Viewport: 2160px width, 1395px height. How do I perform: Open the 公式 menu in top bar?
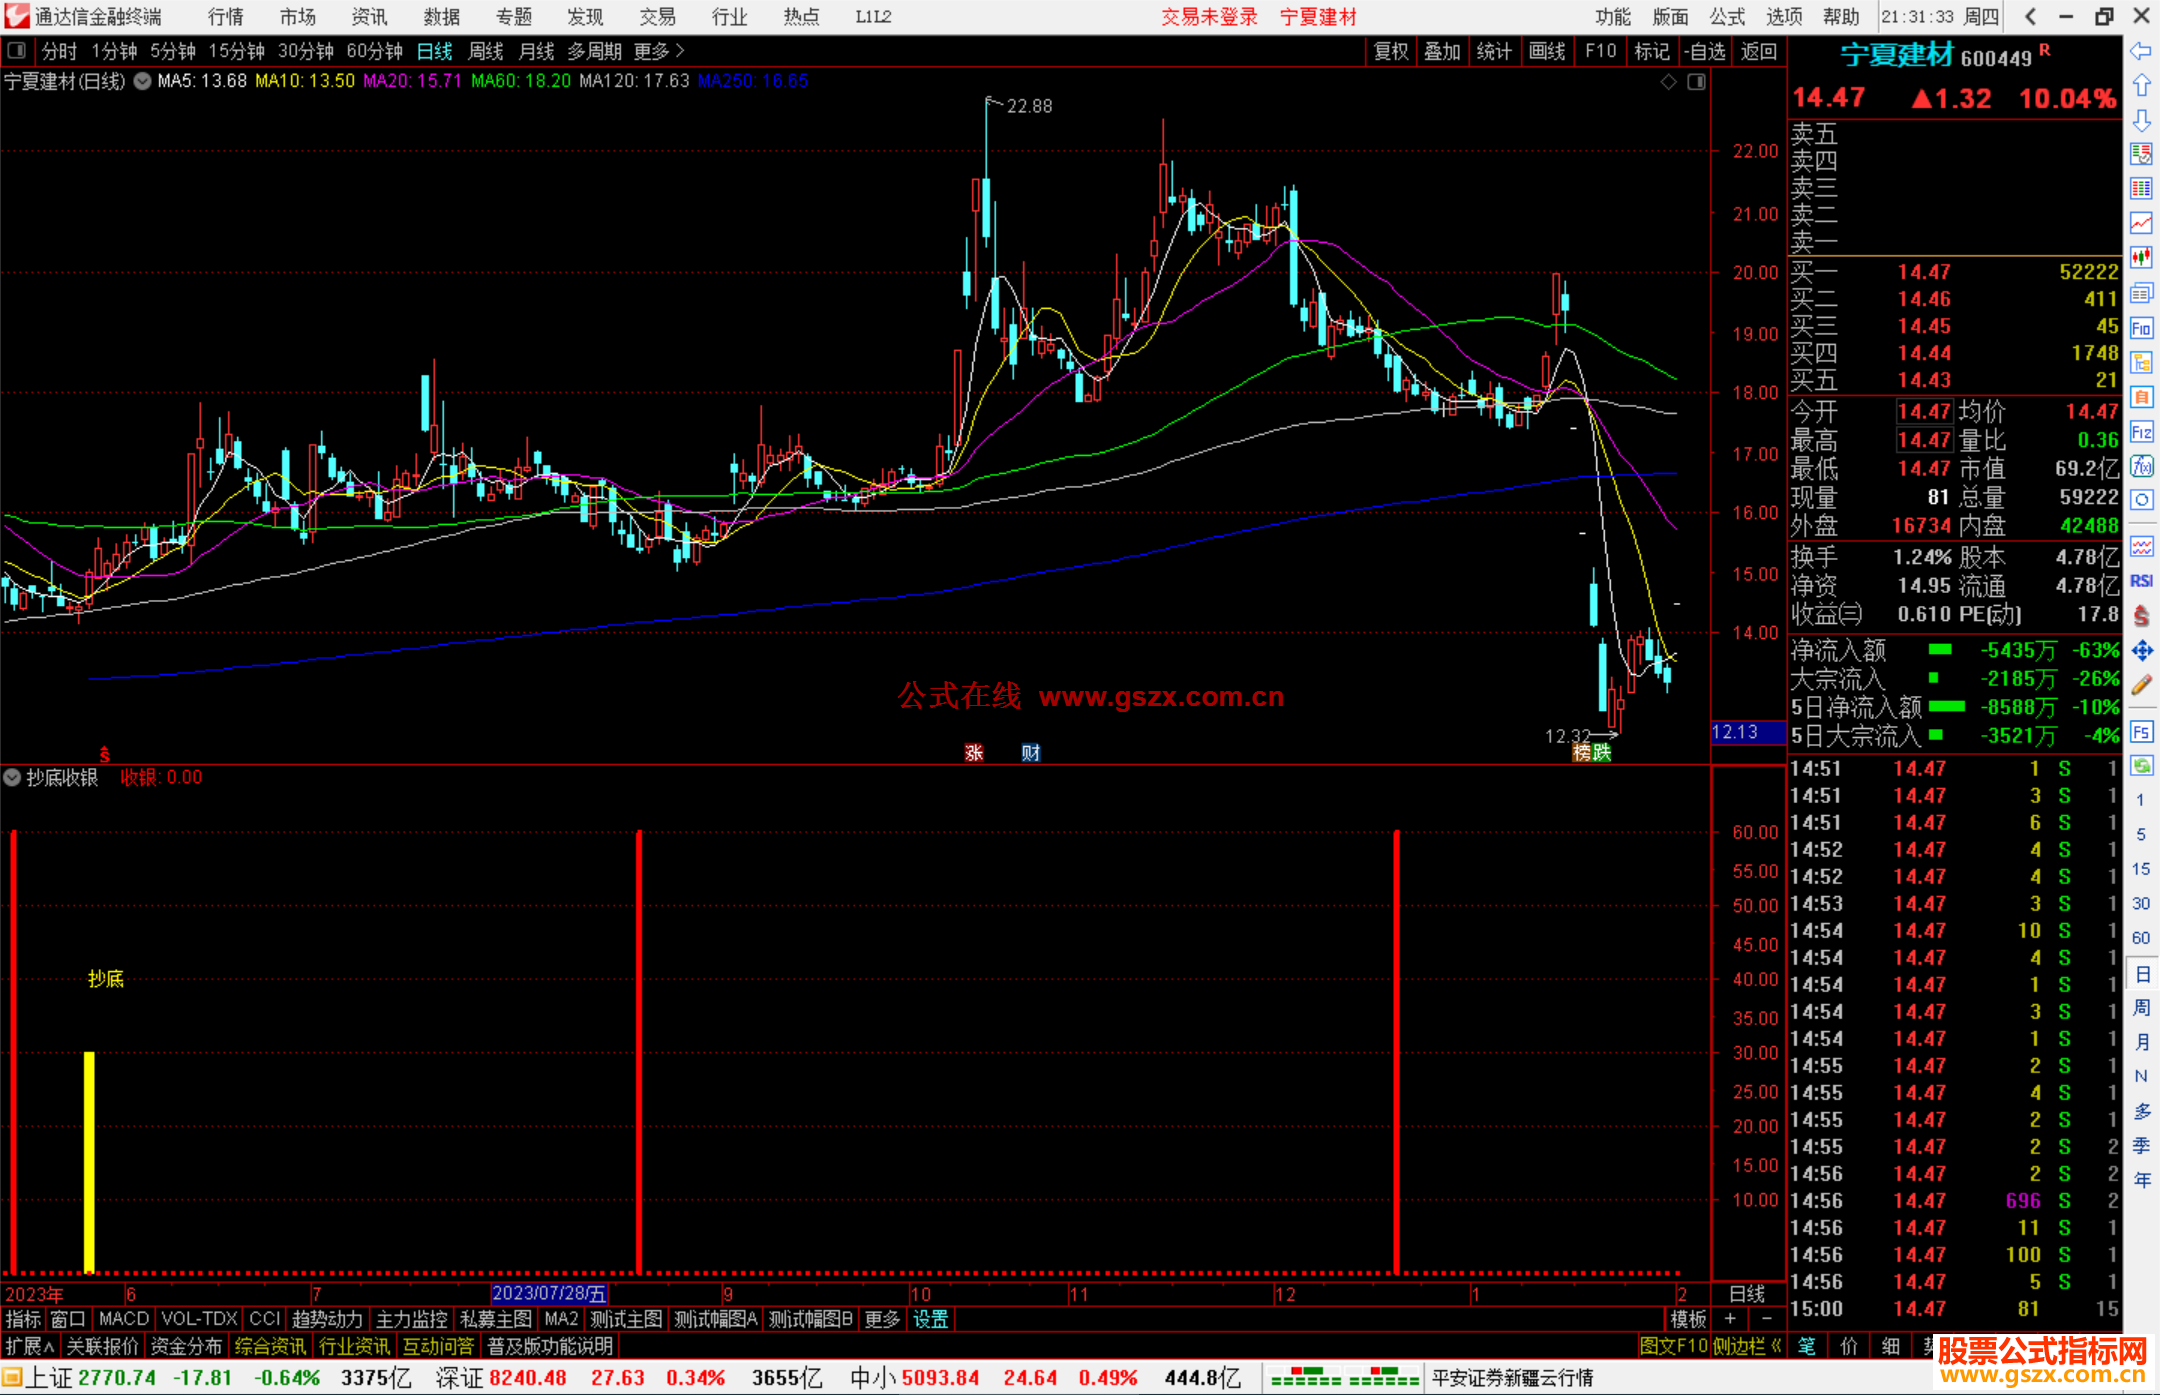[x=1727, y=16]
